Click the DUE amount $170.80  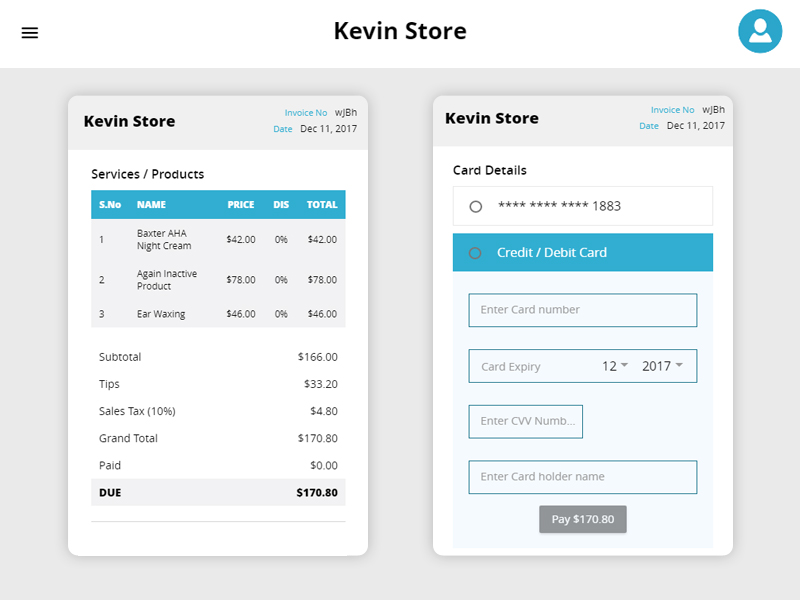coord(317,492)
